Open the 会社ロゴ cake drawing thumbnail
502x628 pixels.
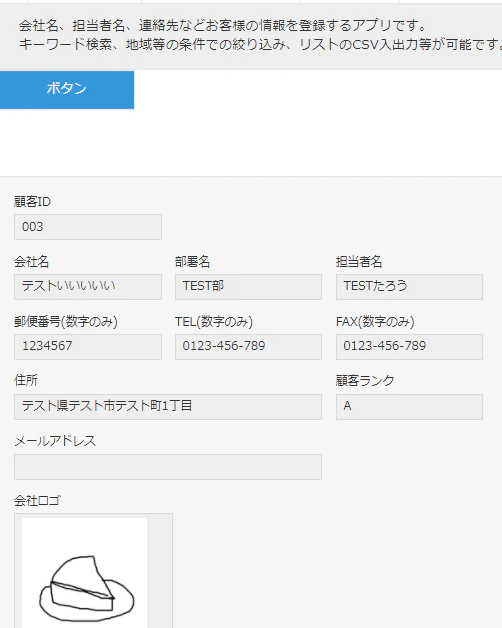point(85,573)
